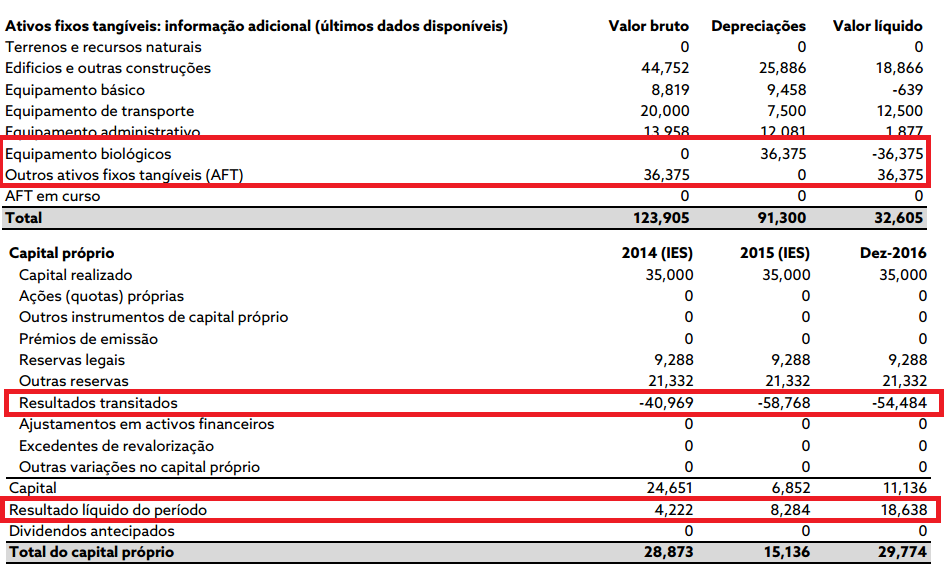Click the 'Valor líquido' column header
The height and width of the screenshot is (568, 948).
(877, 26)
